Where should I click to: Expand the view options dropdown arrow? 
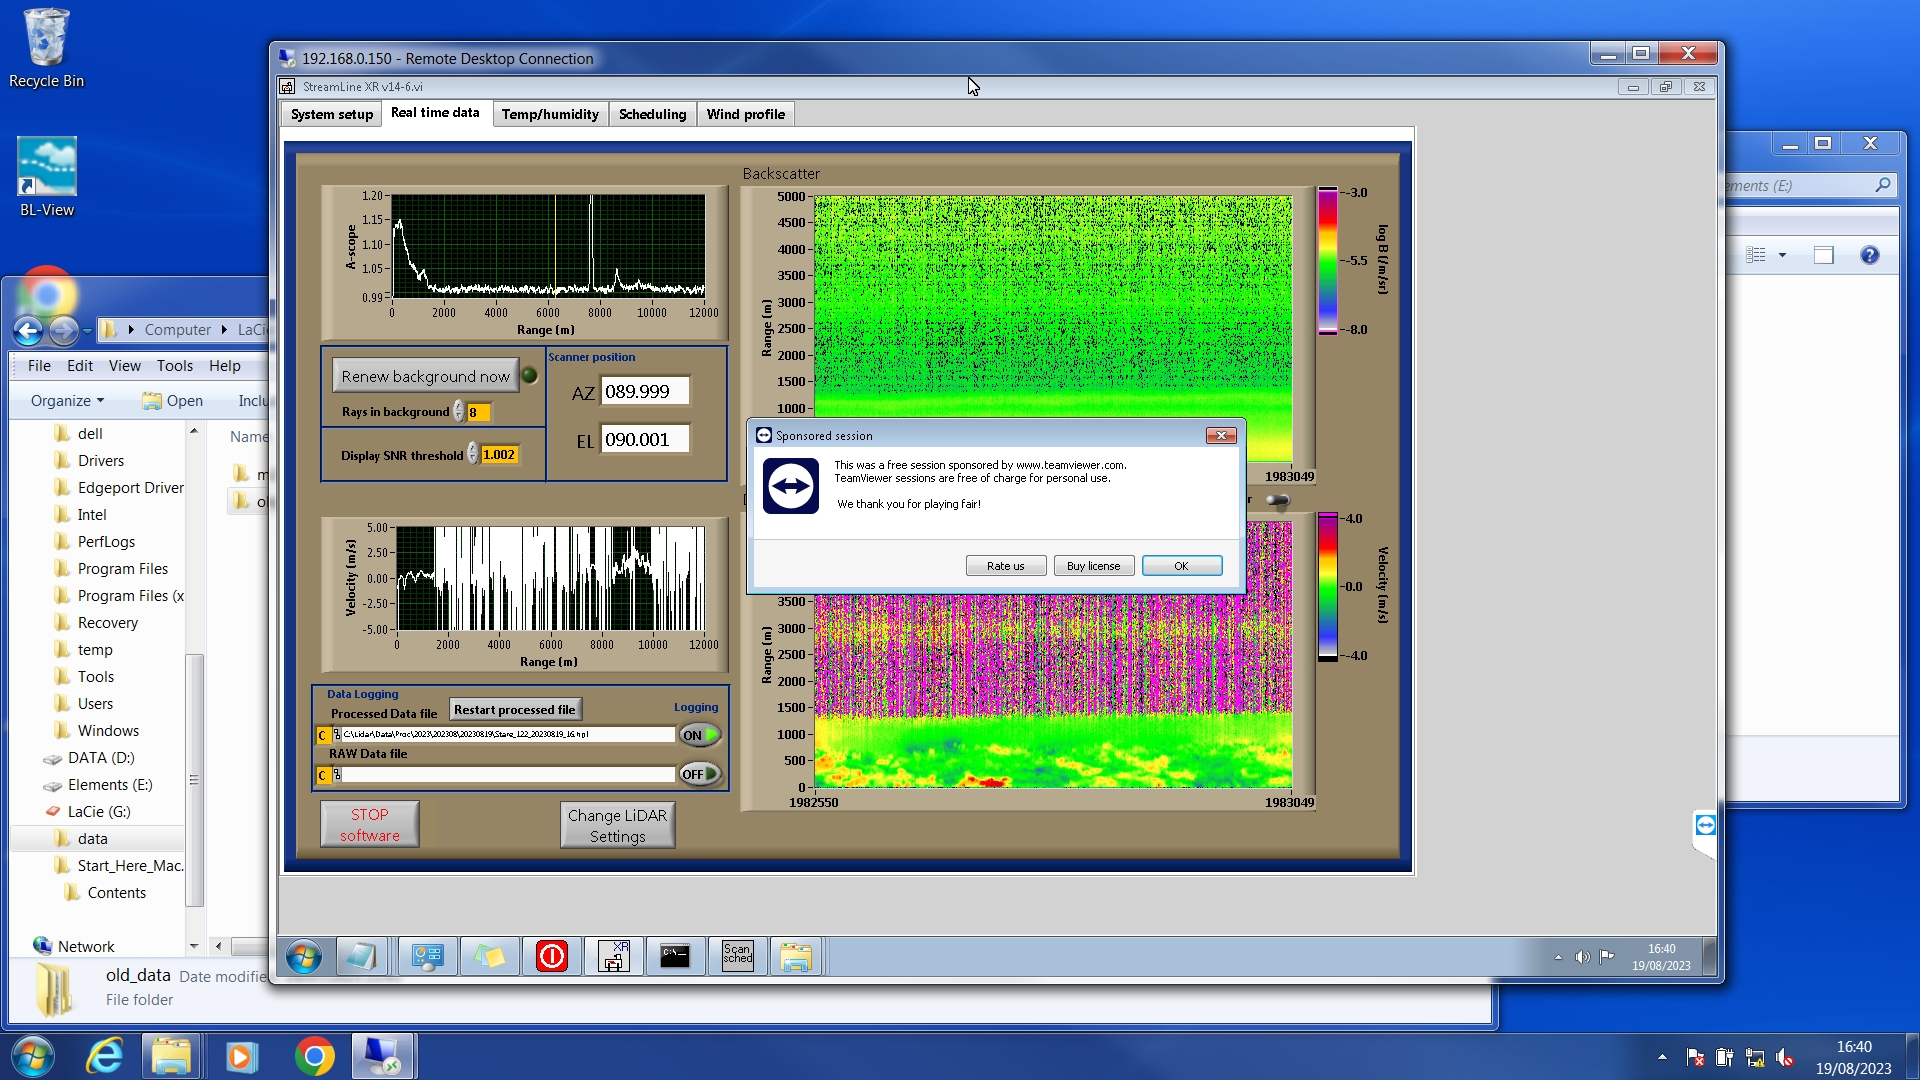pos(1782,256)
